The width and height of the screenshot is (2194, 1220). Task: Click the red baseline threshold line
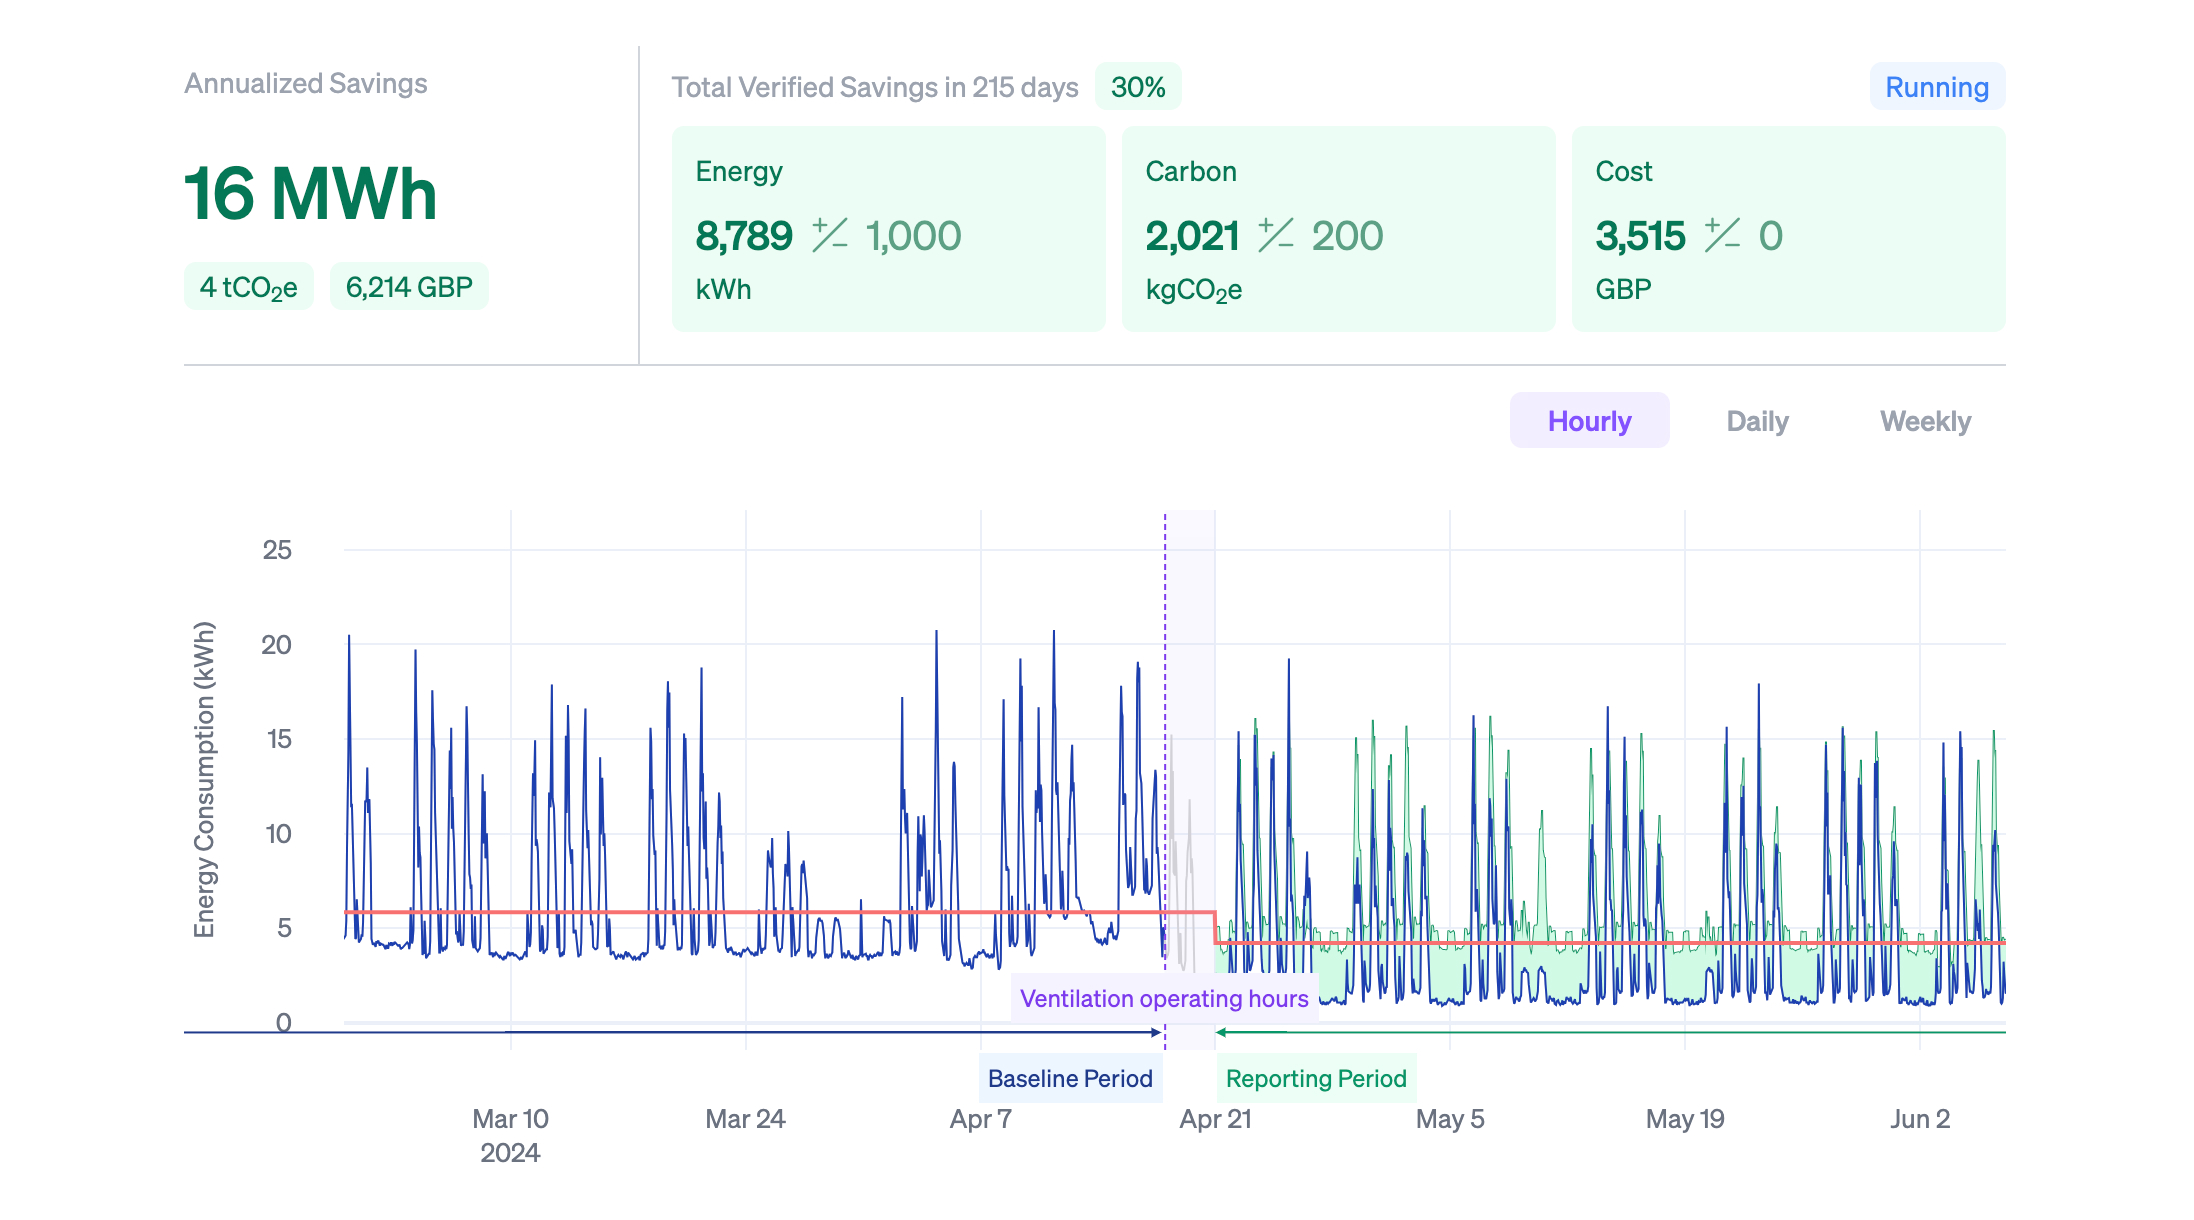(700, 912)
